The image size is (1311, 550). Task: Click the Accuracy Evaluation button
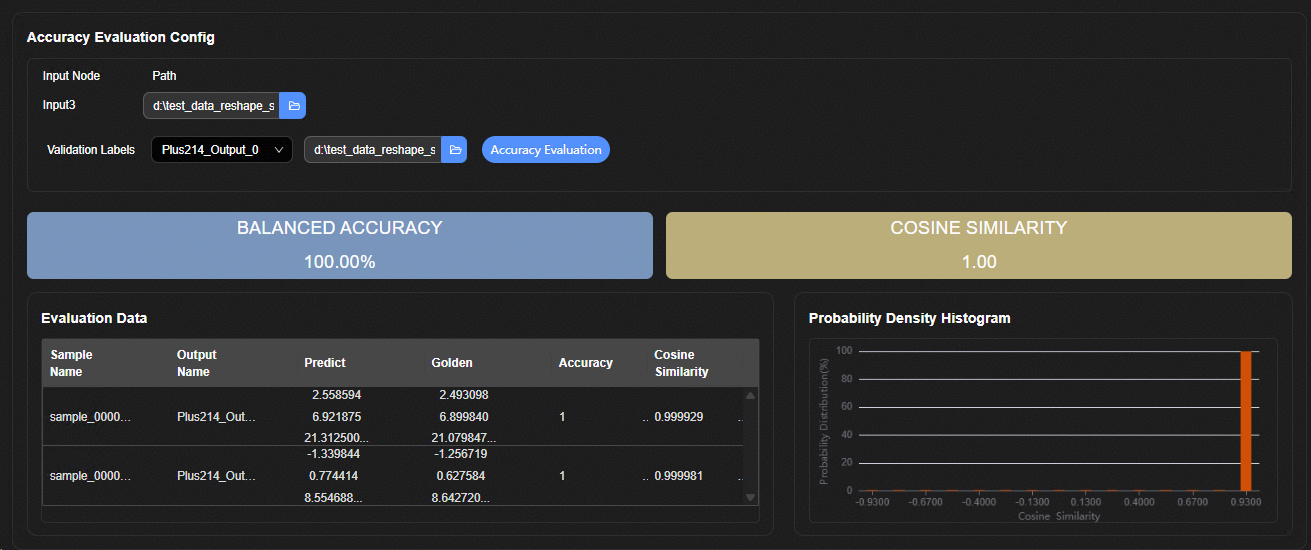click(x=545, y=150)
